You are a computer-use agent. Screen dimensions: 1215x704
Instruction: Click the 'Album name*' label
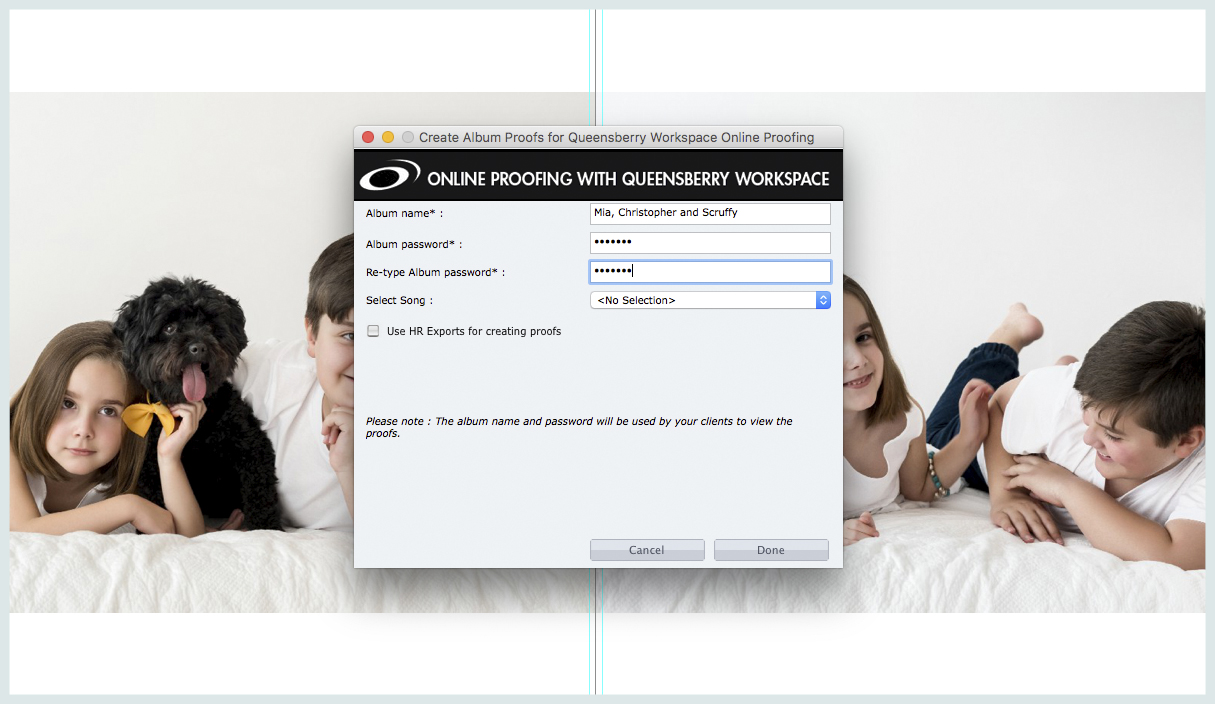pyautogui.click(x=404, y=213)
